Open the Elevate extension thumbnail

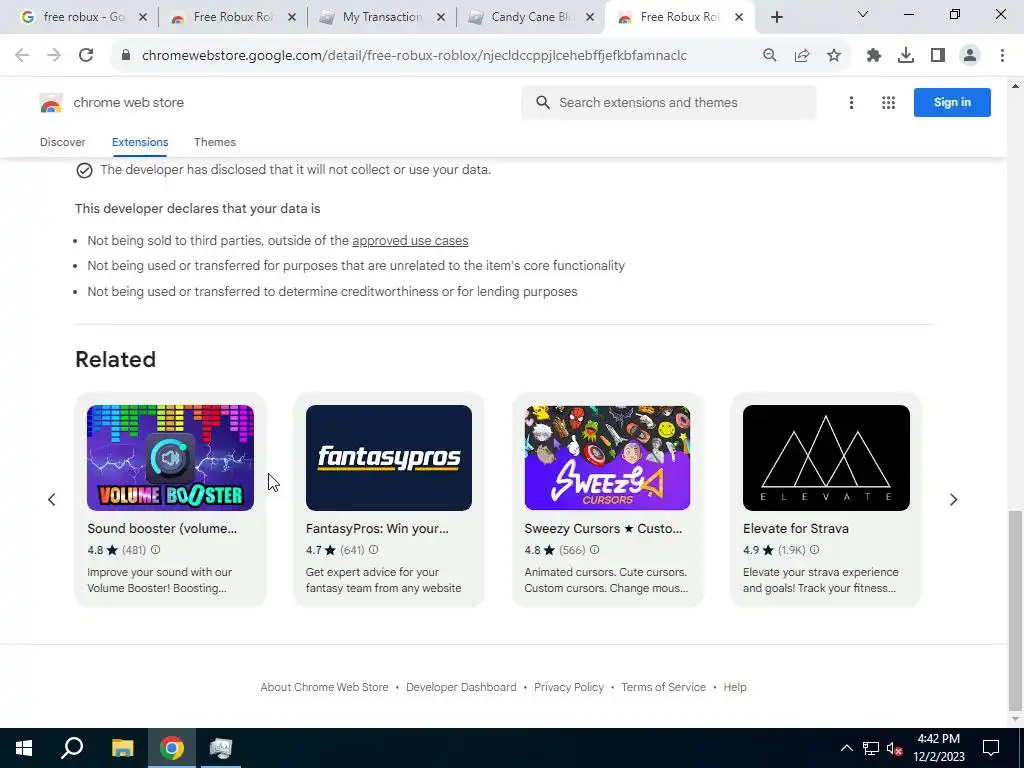(x=826, y=458)
